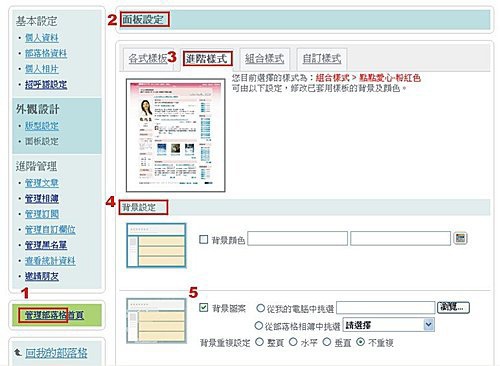Click the file path field before 瀏覽 button
The height and width of the screenshot is (366, 500).
coord(386,308)
